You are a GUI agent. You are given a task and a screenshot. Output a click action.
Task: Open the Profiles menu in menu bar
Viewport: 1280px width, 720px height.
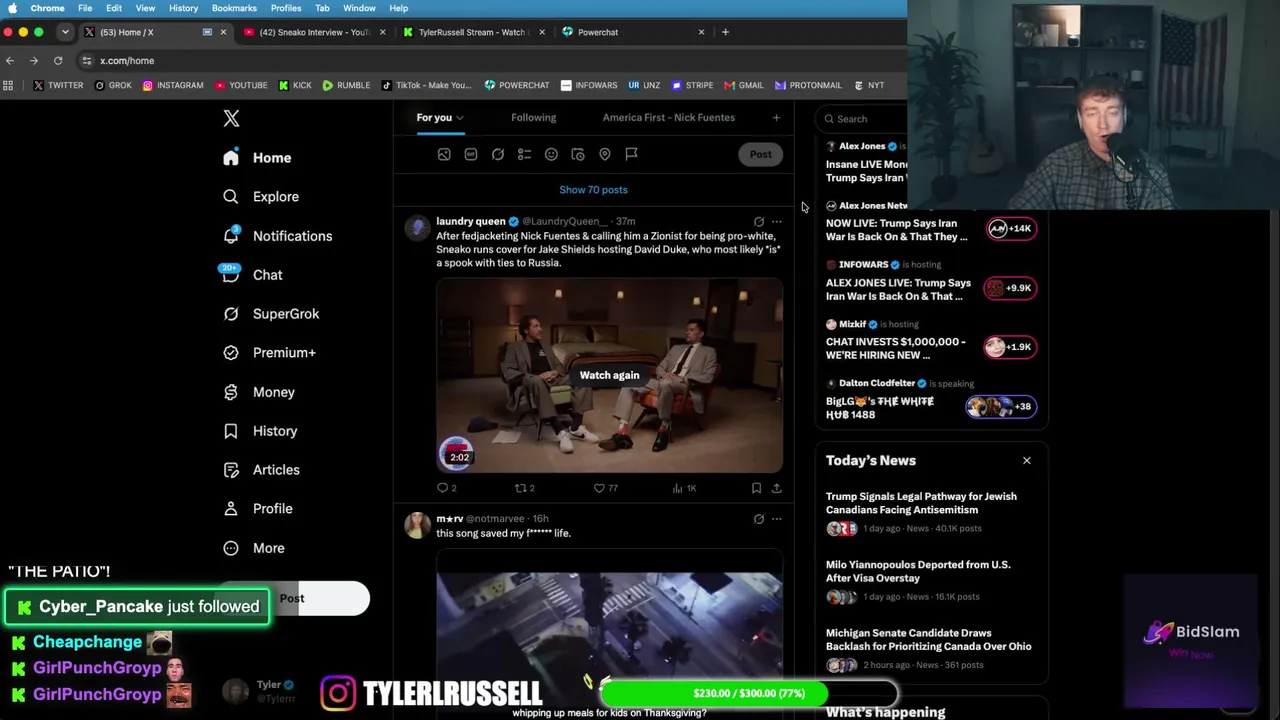tap(285, 8)
